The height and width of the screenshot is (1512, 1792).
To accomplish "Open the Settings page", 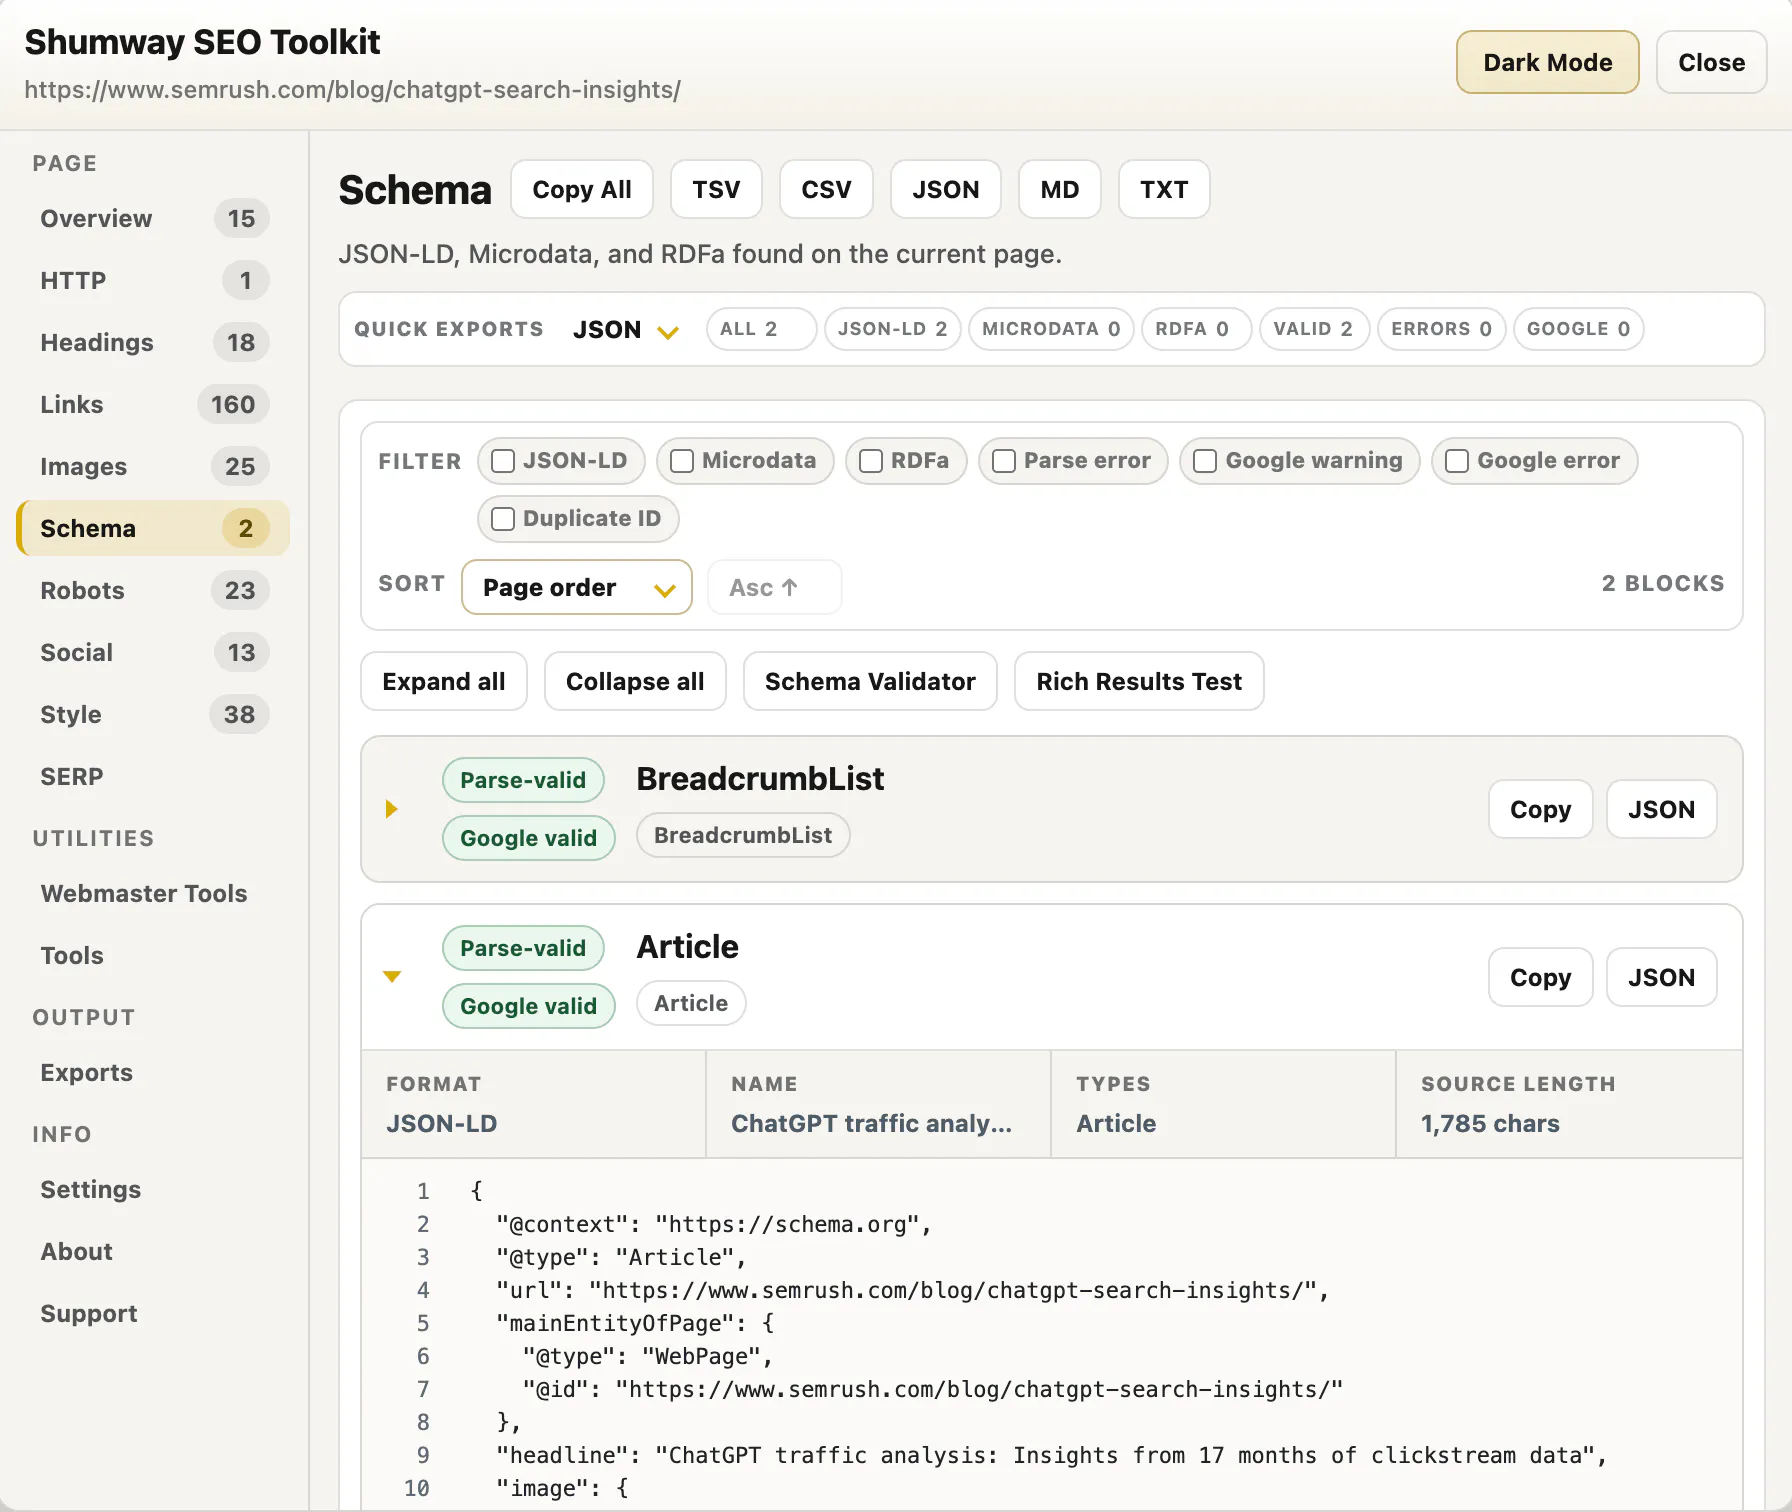I will click(153, 1190).
